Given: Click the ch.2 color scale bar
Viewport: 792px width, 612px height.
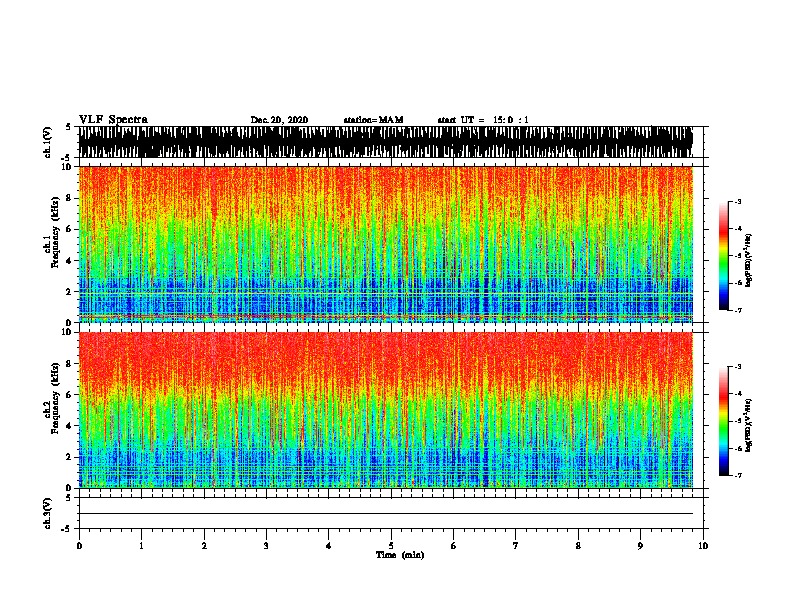Looking at the screenshot, I should coord(724,421).
